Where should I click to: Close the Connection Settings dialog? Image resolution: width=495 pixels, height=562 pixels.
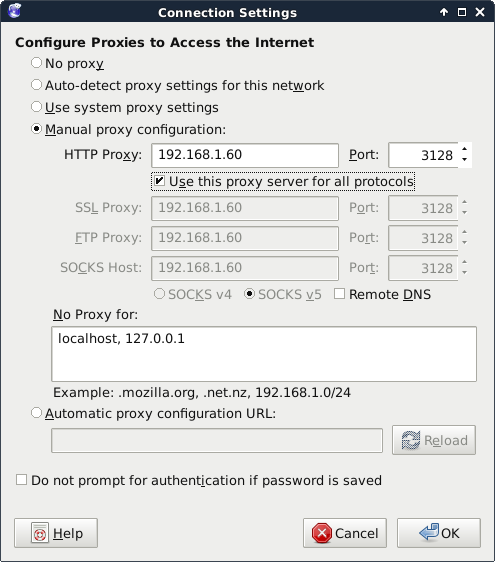(480, 12)
